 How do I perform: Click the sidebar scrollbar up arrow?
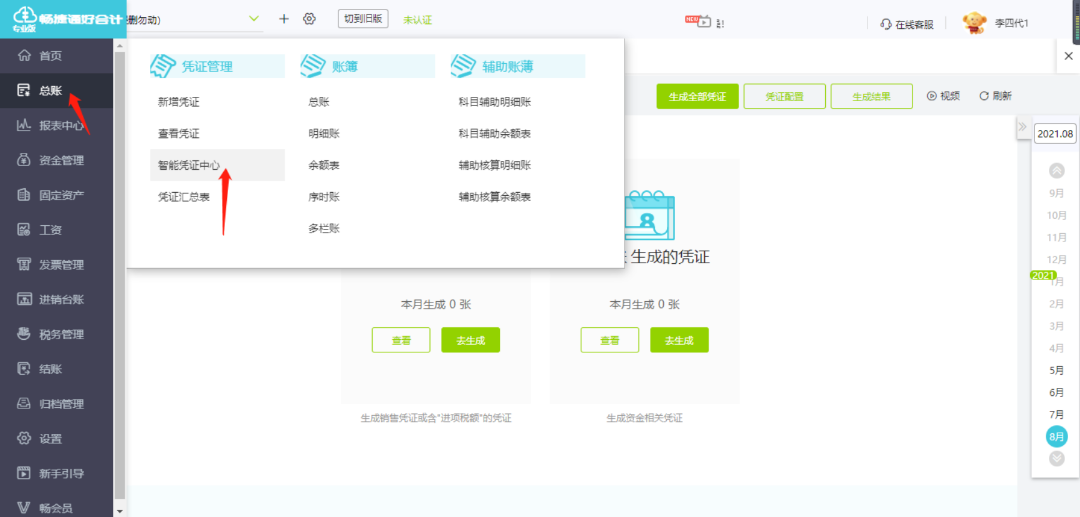120,45
